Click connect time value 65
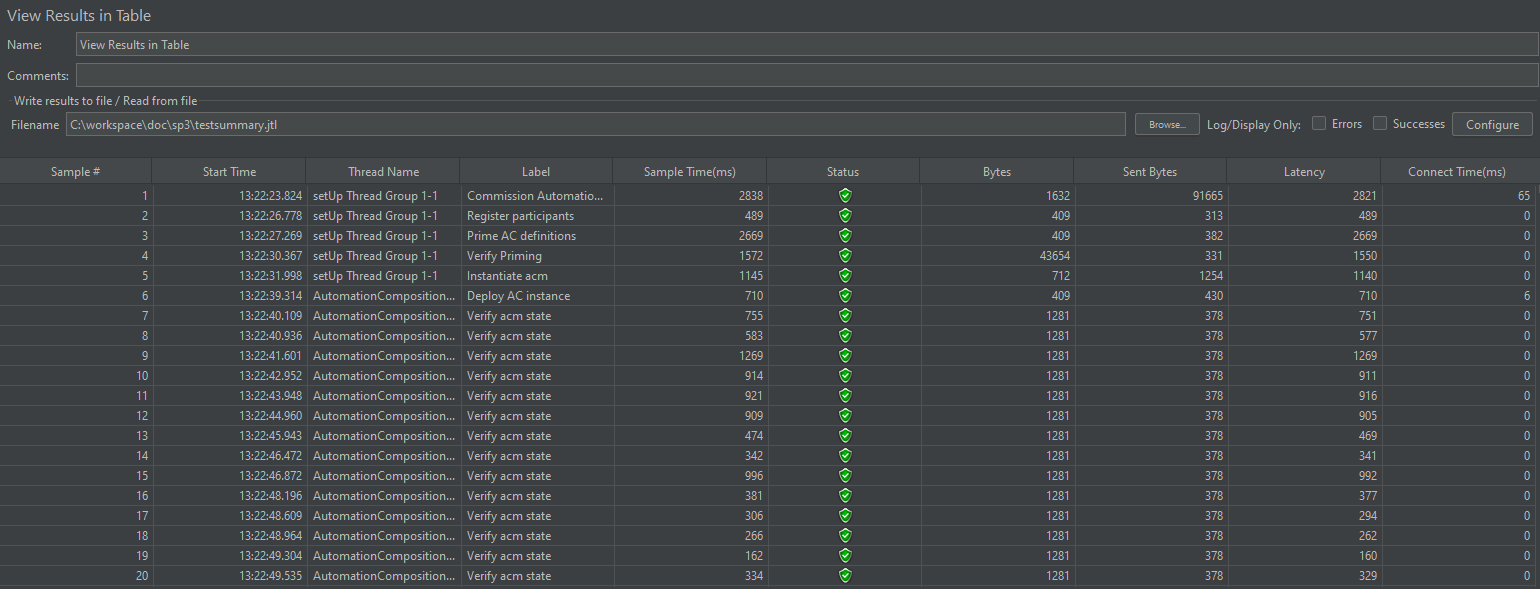 [1523, 196]
